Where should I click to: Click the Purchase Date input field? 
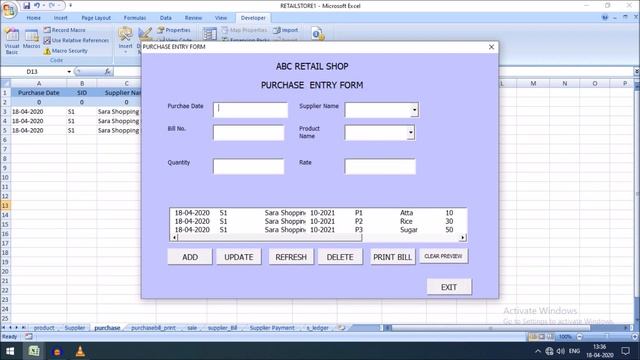(x=250, y=110)
